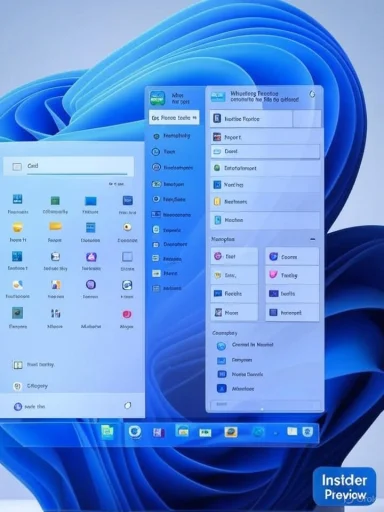Open the sliders equalizer app icon
This screenshot has width=384, height=512.
[55, 313]
